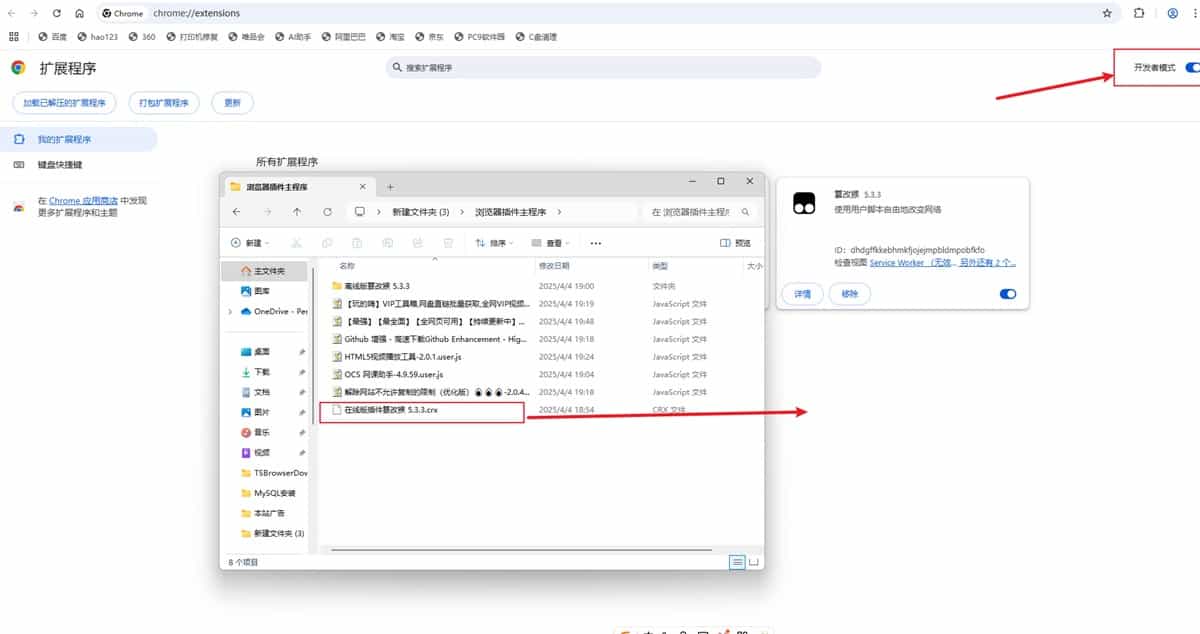Screen dimensions: 1200x634
Task: Bookmark this page with the star icon
Action: pyautogui.click(x=1107, y=14)
